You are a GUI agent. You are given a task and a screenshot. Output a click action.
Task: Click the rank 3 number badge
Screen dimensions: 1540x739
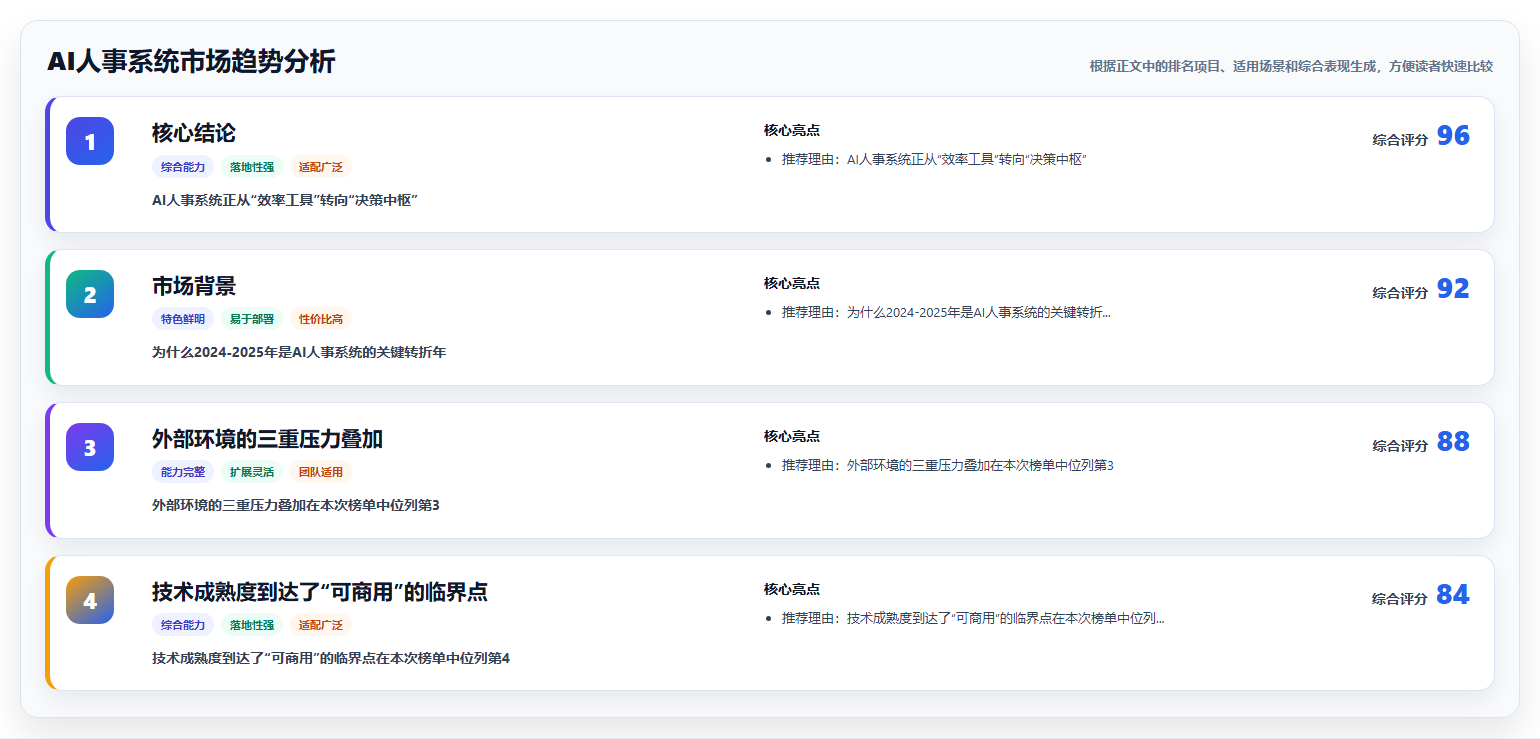tap(90, 447)
